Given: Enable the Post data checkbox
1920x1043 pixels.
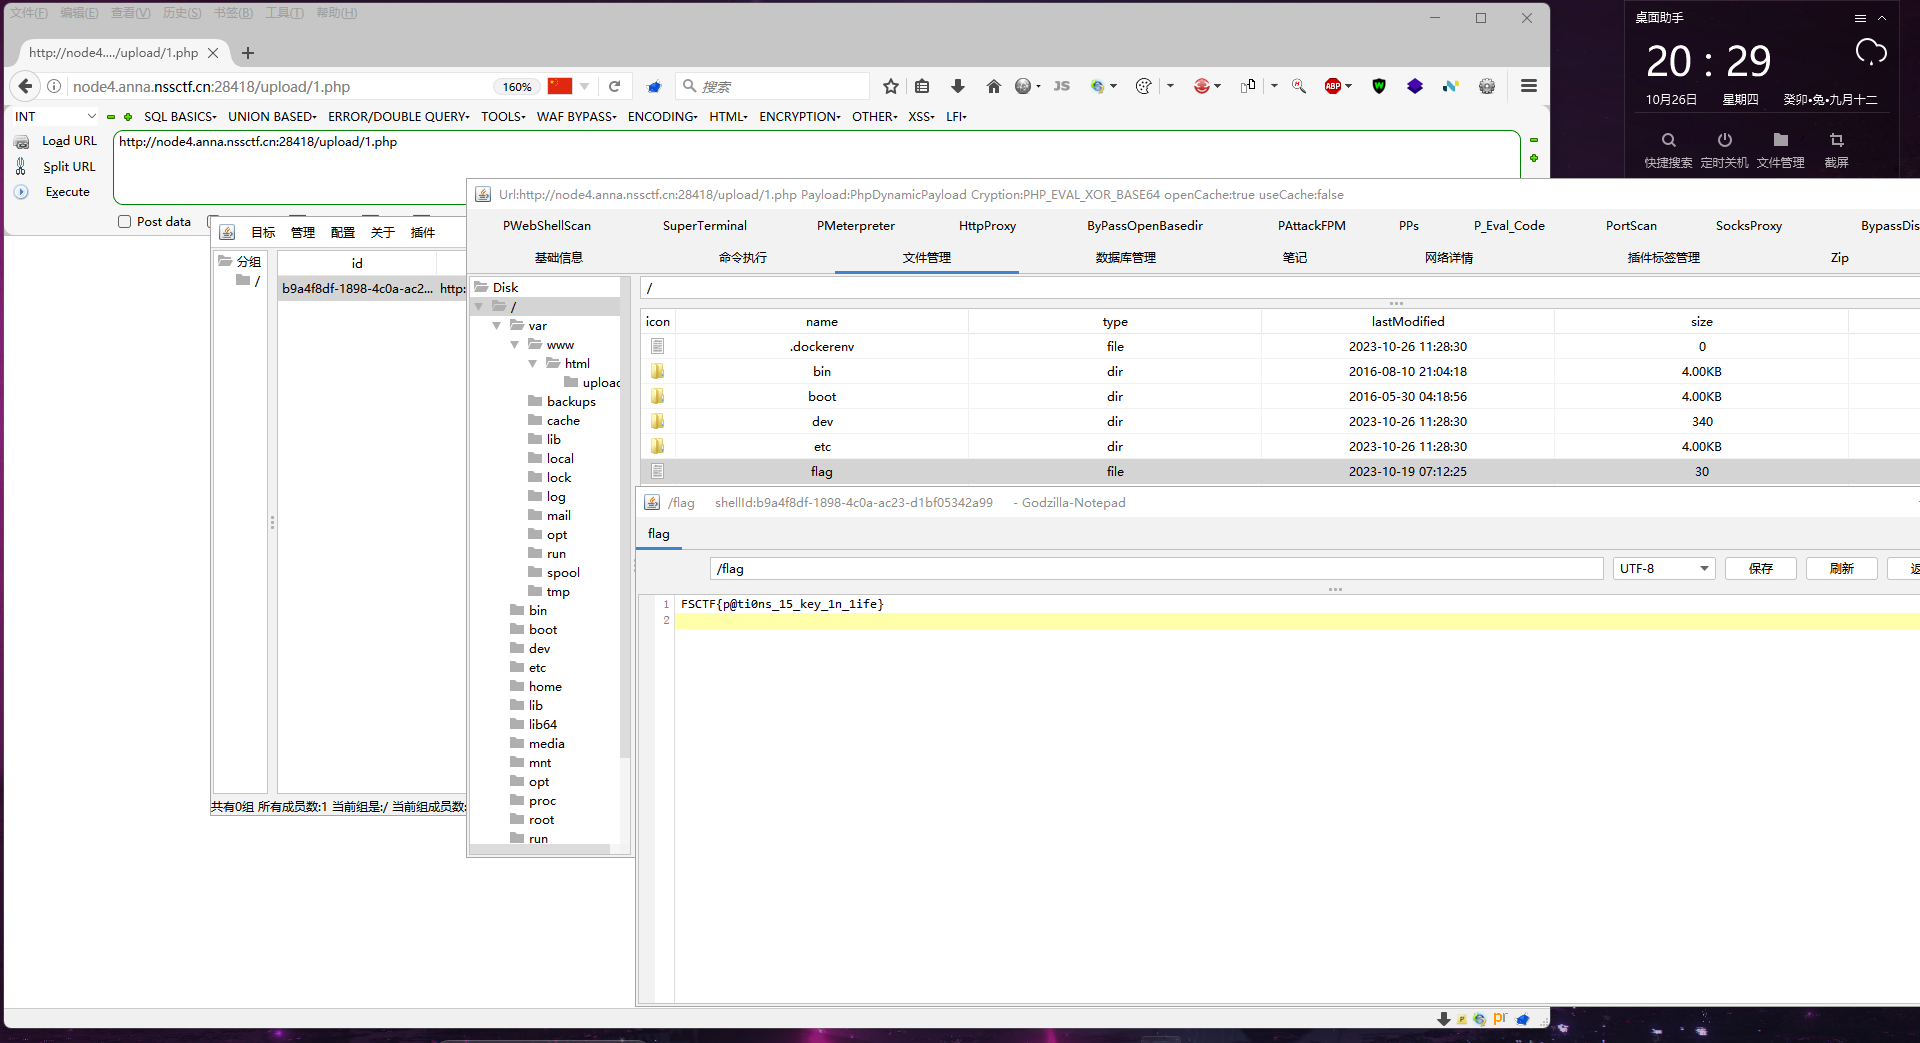Looking at the screenshot, I should click(125, 221).
